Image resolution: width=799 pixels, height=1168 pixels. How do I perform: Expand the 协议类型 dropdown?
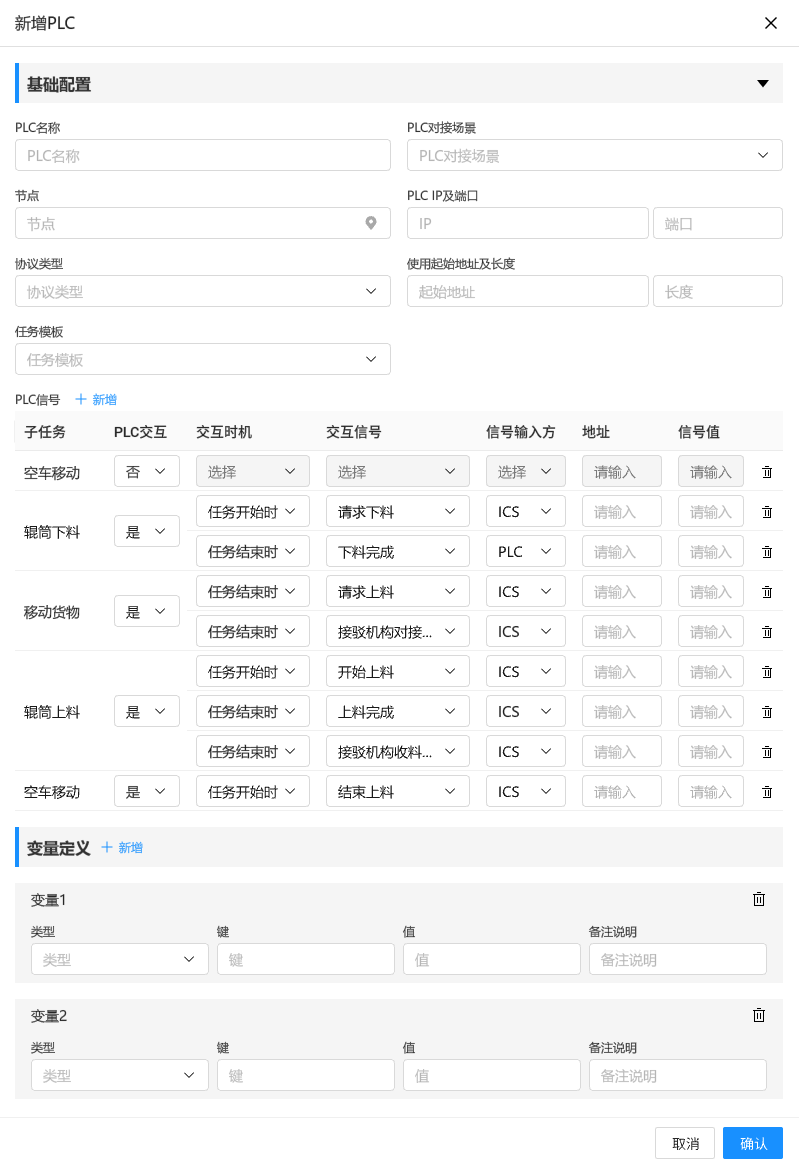point(202,291)
